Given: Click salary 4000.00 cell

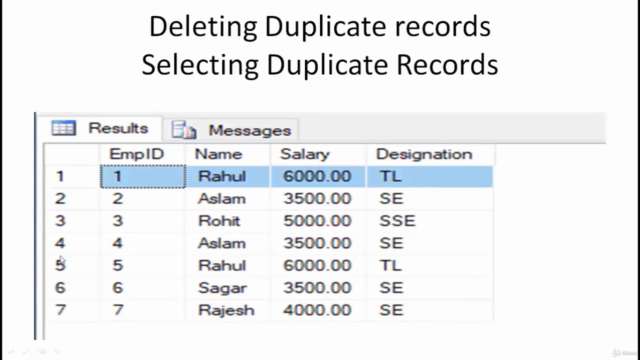Looking at the screenshot, I should click(x=318, y=310).
